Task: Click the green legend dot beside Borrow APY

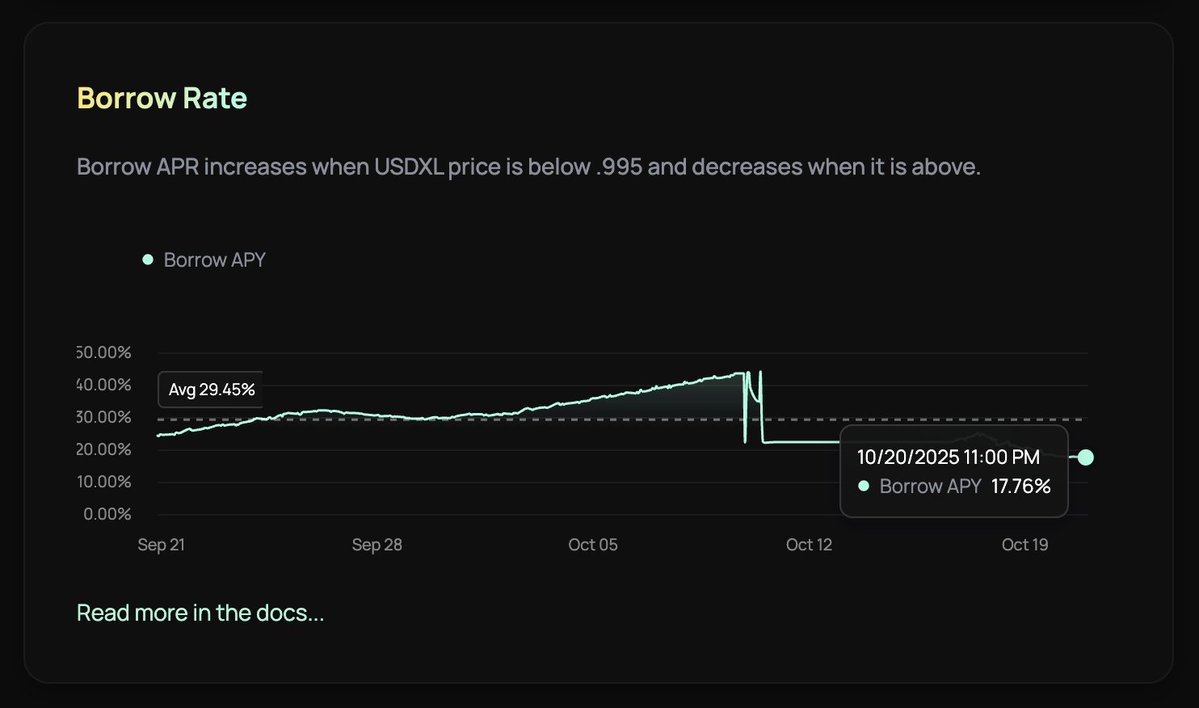Action: (x=148, y=260)
